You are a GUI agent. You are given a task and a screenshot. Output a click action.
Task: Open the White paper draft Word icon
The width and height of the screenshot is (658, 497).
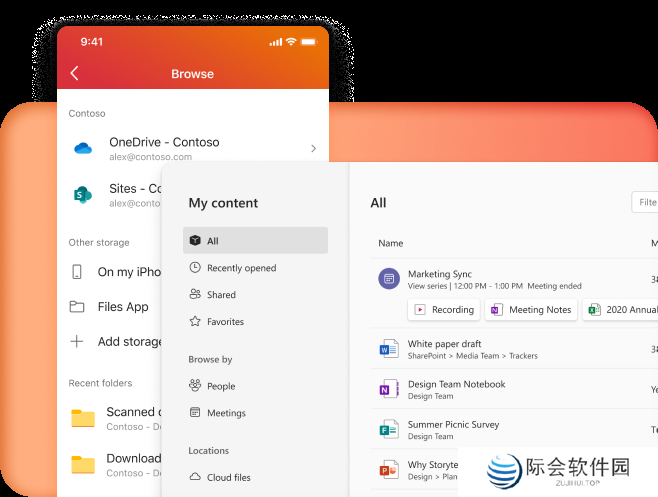pos(389,349)
